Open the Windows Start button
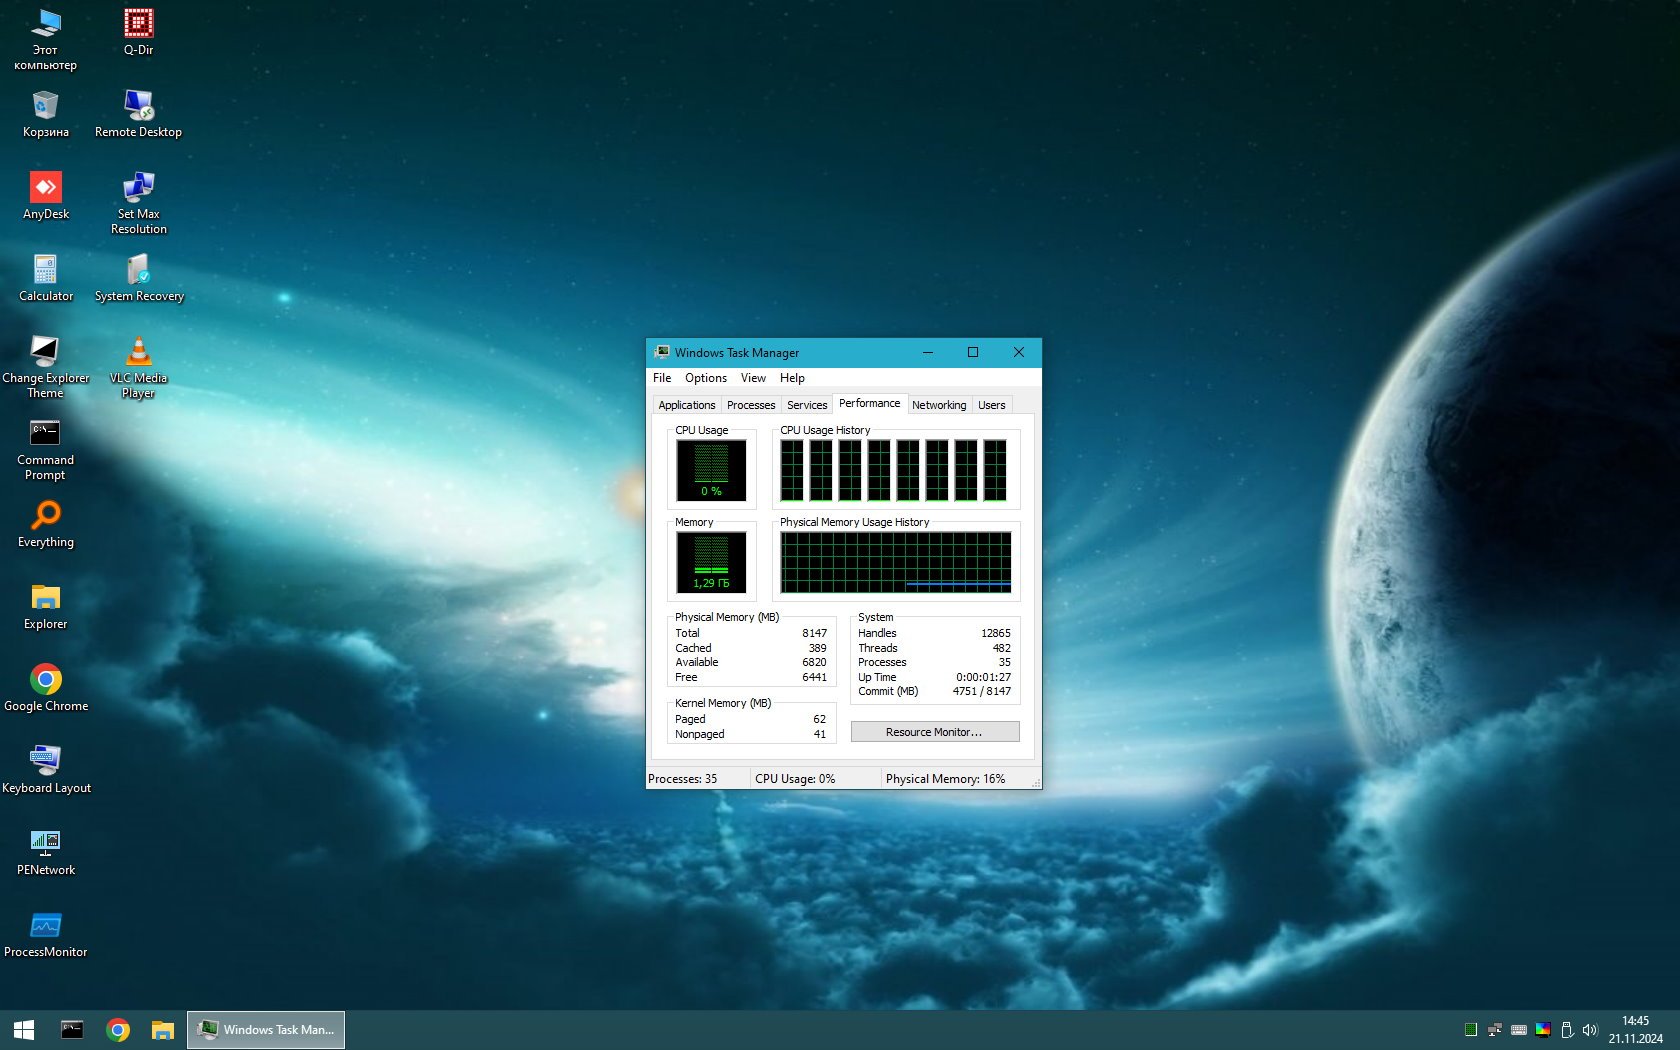 click(x=24, y=1030)
